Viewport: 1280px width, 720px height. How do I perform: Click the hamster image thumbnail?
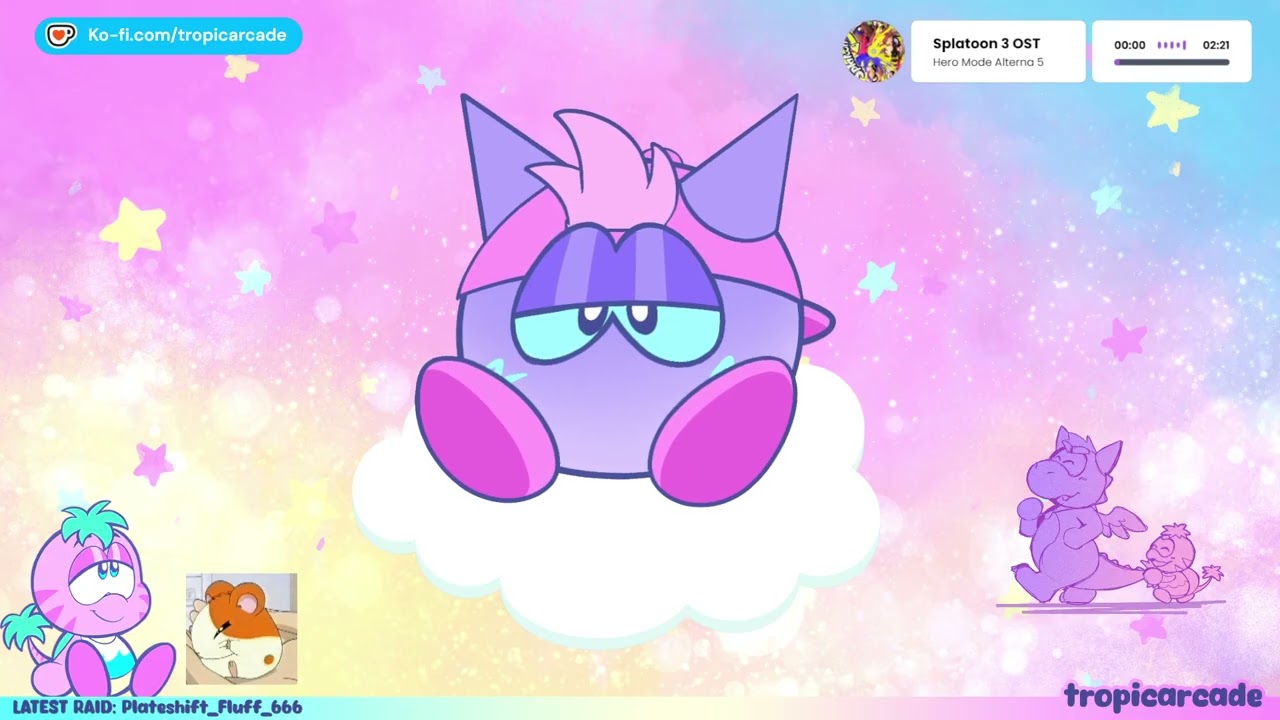point(241,629)
